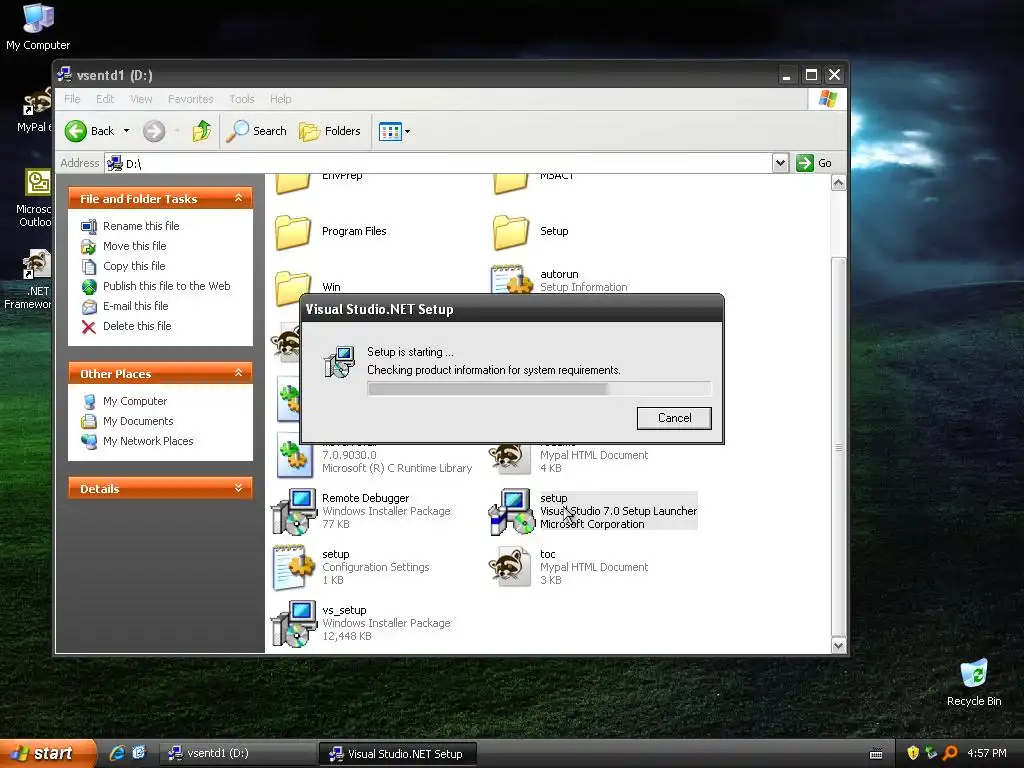The width and height of the screenshot is (1024, 768).
Task: Select the toc Mypal HTML Document icon
Action: 511,567
